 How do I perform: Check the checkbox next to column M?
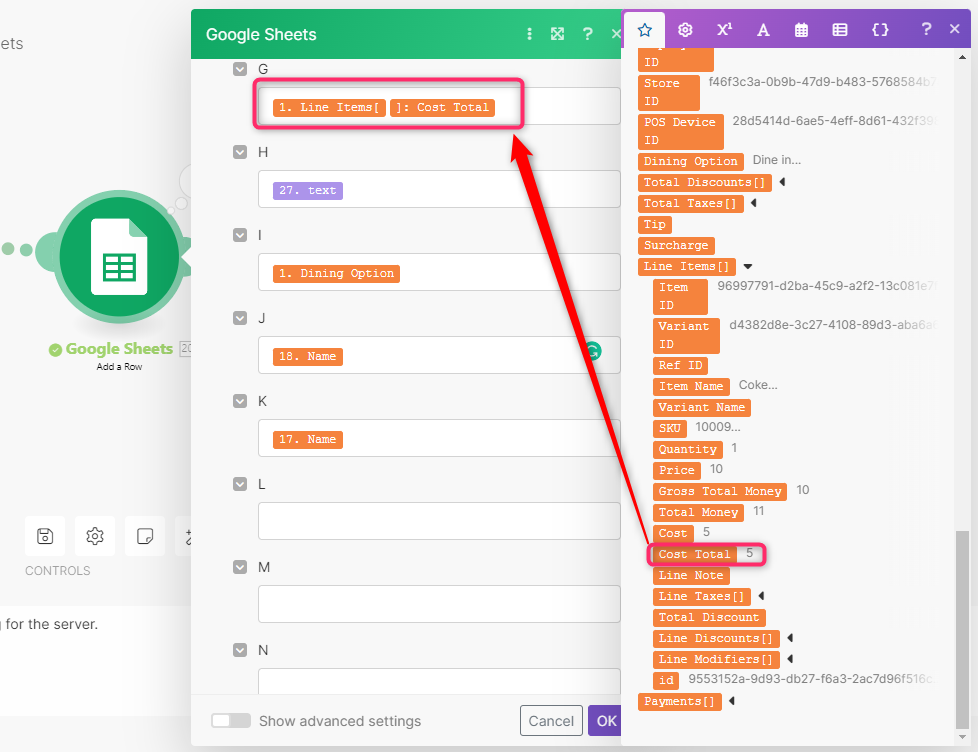coord(239,567)
